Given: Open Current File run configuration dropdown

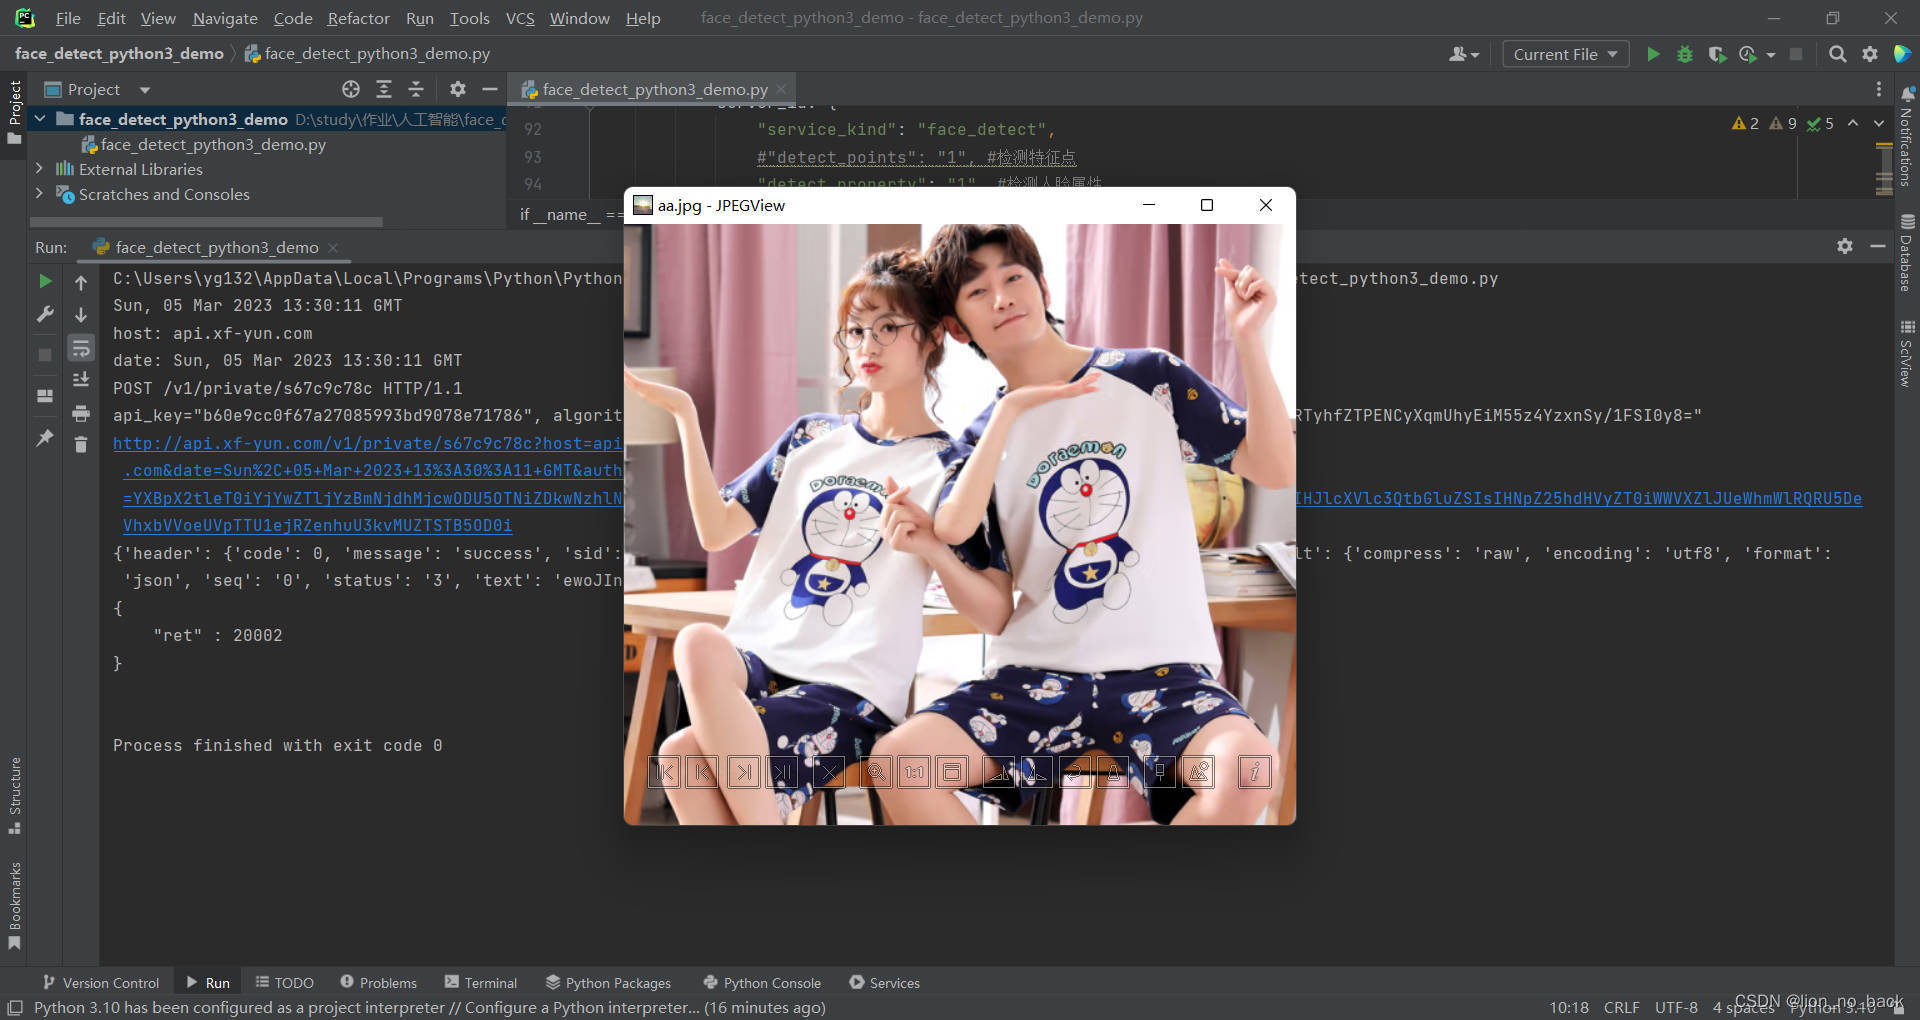Looking at the screenshot, I should click(1566, 54).
